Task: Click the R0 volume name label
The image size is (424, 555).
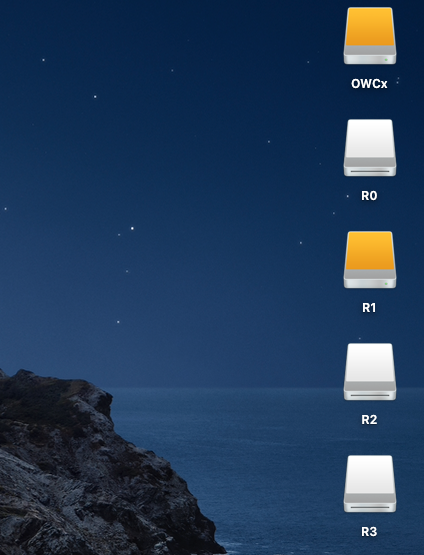Action: (369, 196)
